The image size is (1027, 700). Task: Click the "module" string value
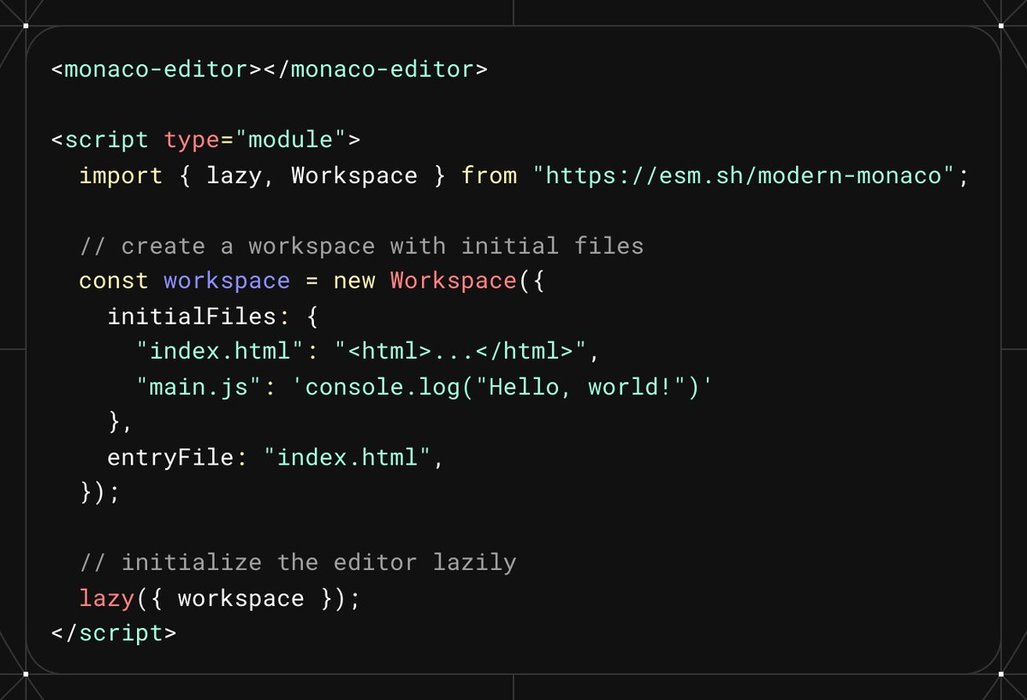(x=291, y=139)
